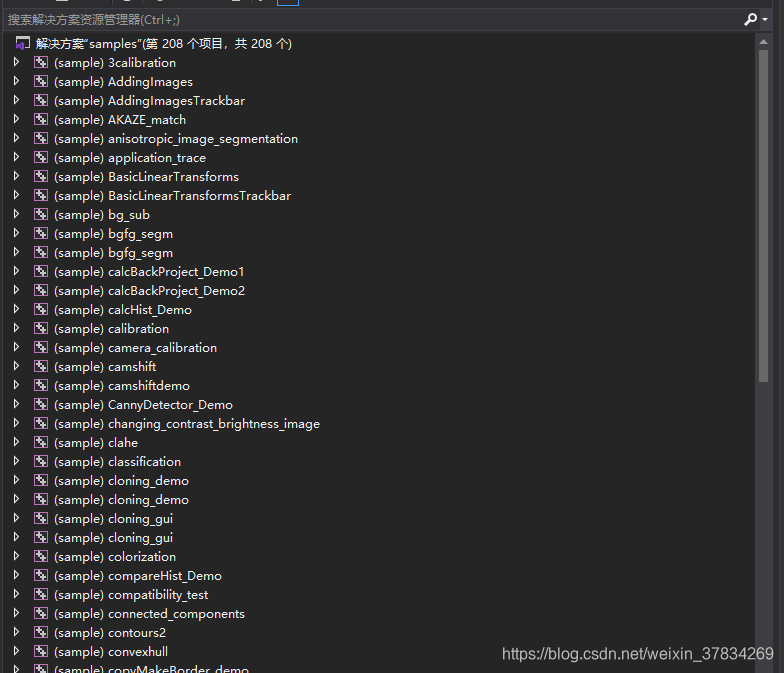
Task: Click the project icon for calcBackProject_Demo2
Action: [x=41, y=290]
